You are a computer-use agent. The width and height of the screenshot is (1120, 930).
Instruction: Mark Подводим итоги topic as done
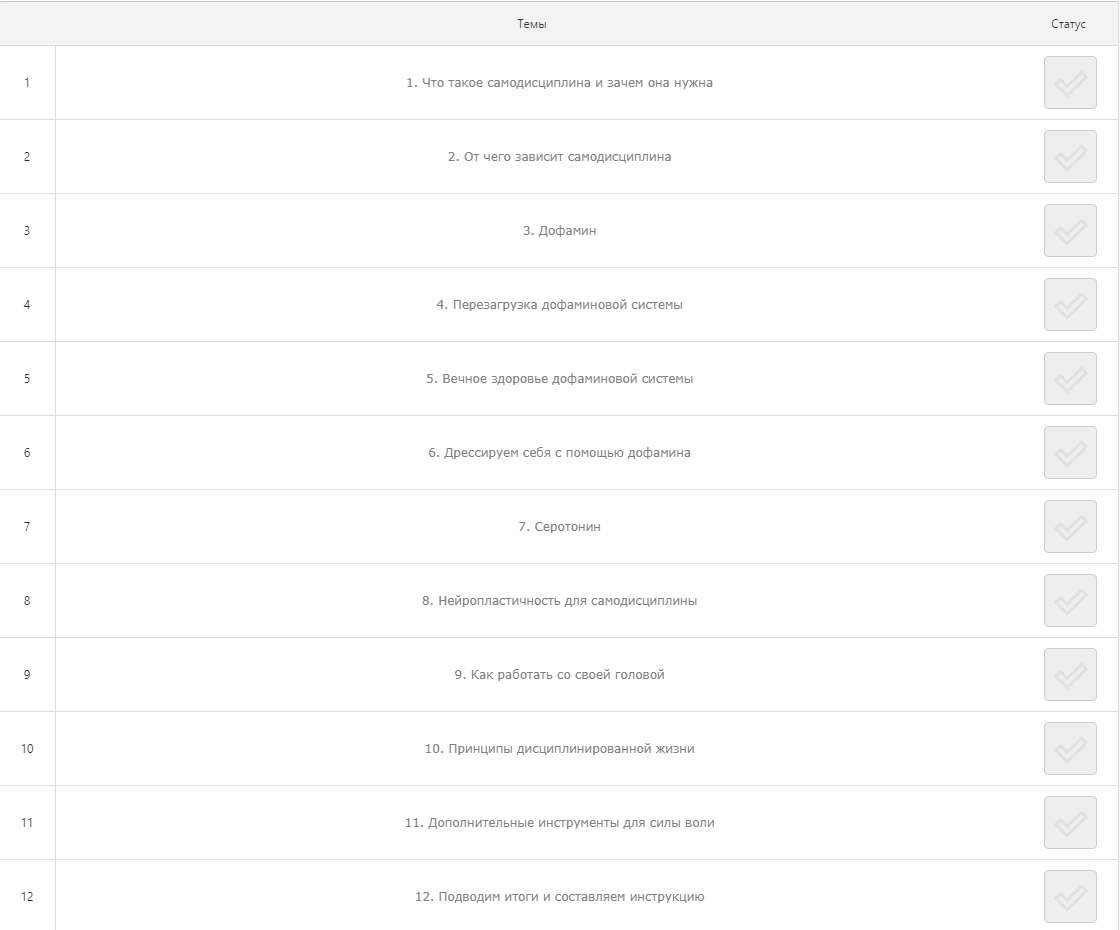[x=1070, y=897]
